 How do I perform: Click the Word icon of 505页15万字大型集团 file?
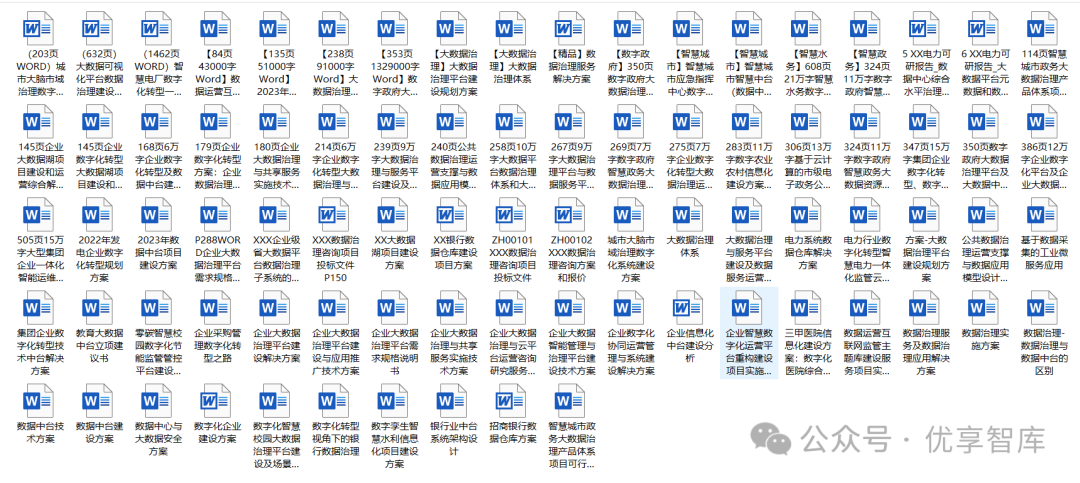pyautogui.click(x=39, y=215)
